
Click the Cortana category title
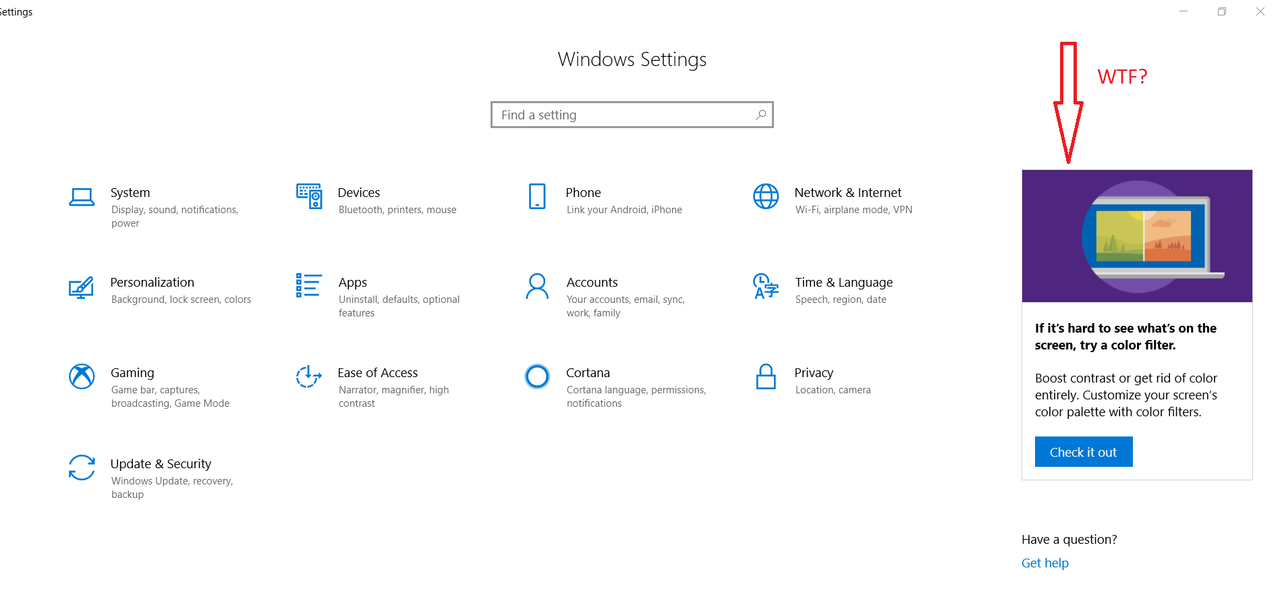(588, 373)
